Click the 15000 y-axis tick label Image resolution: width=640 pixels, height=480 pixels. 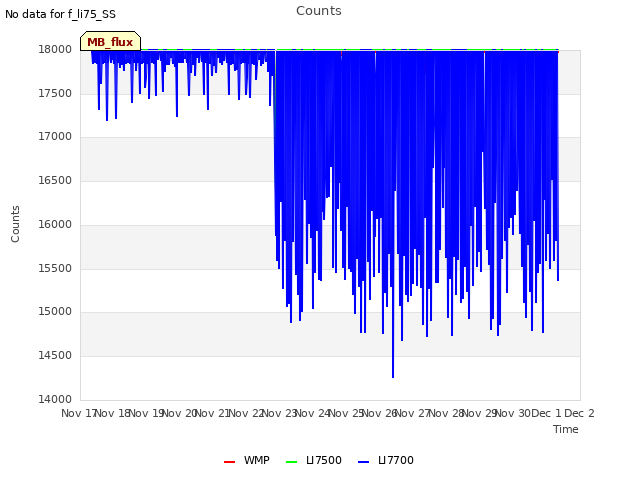55,312
